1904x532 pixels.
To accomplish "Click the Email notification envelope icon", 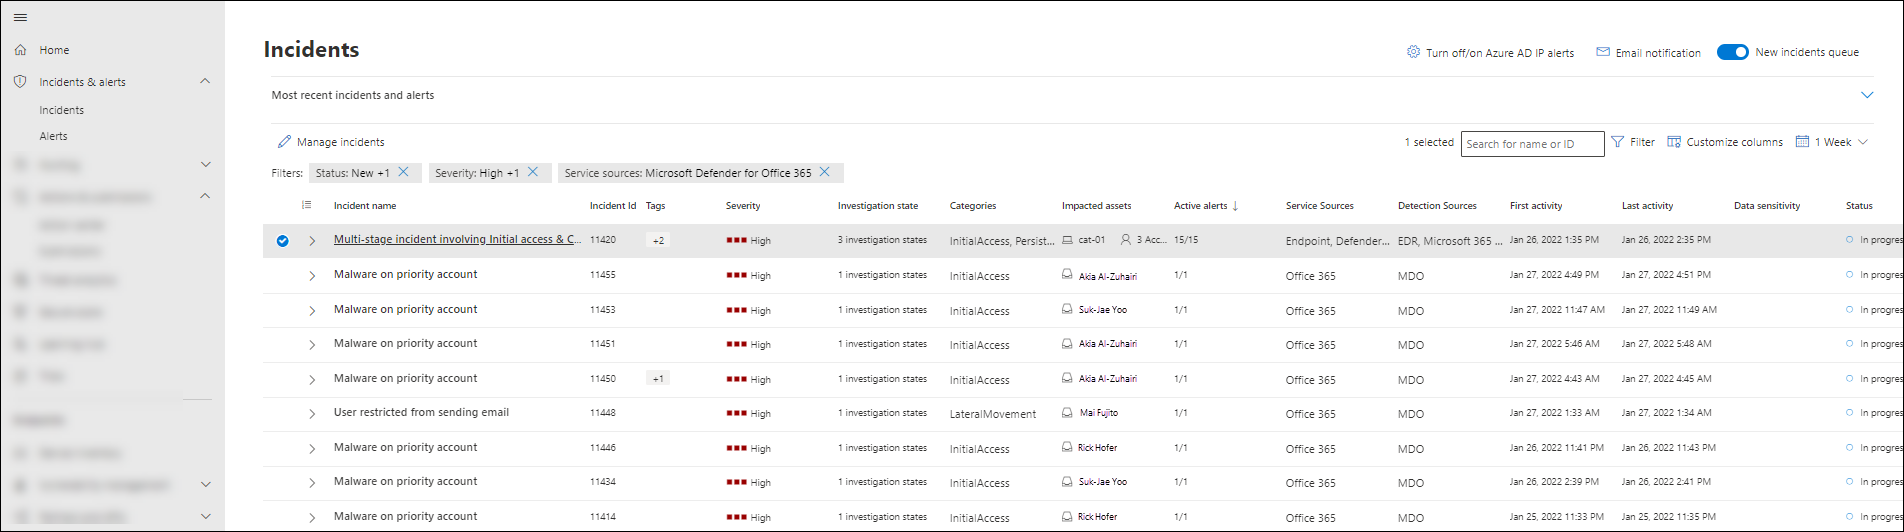I will tap(1603, 52).
